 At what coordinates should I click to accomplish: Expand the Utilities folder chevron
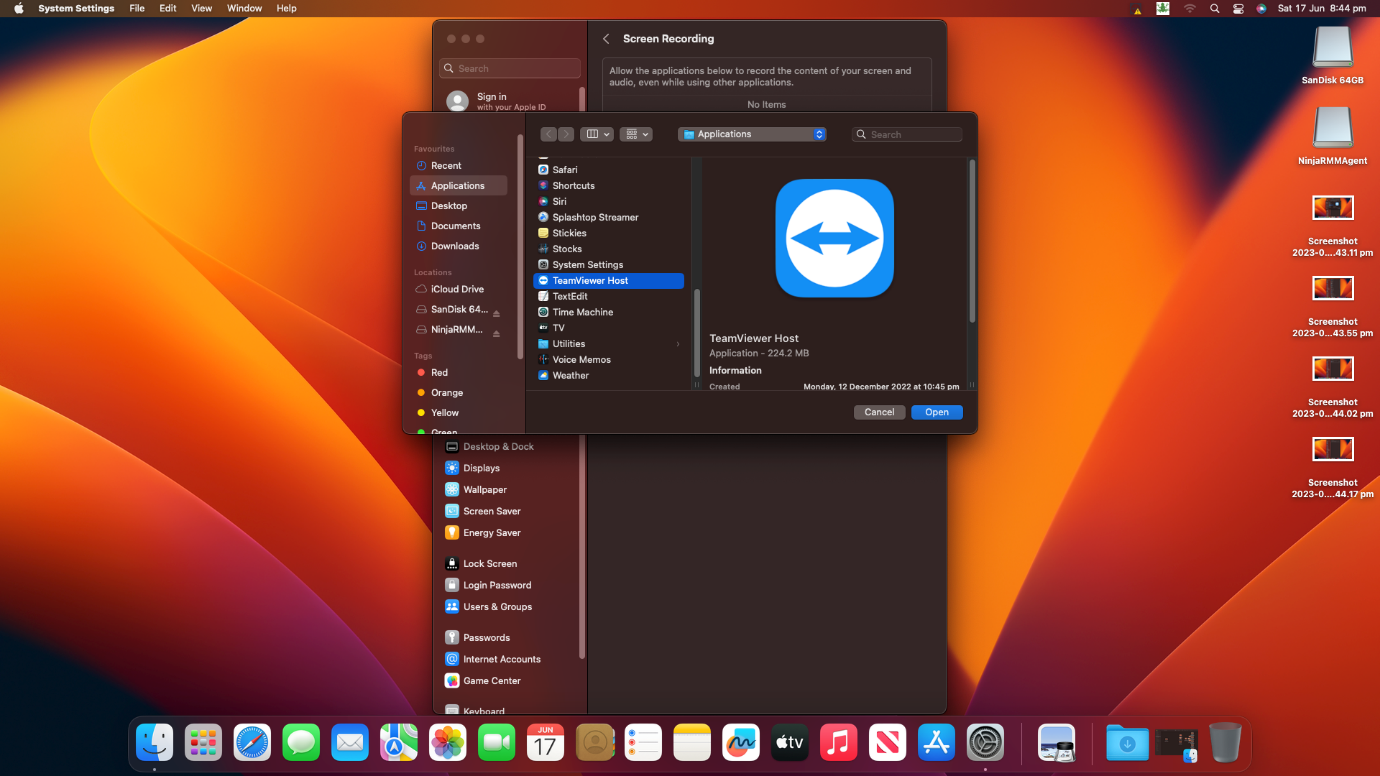pyautogui.click(x=677, y=344)
